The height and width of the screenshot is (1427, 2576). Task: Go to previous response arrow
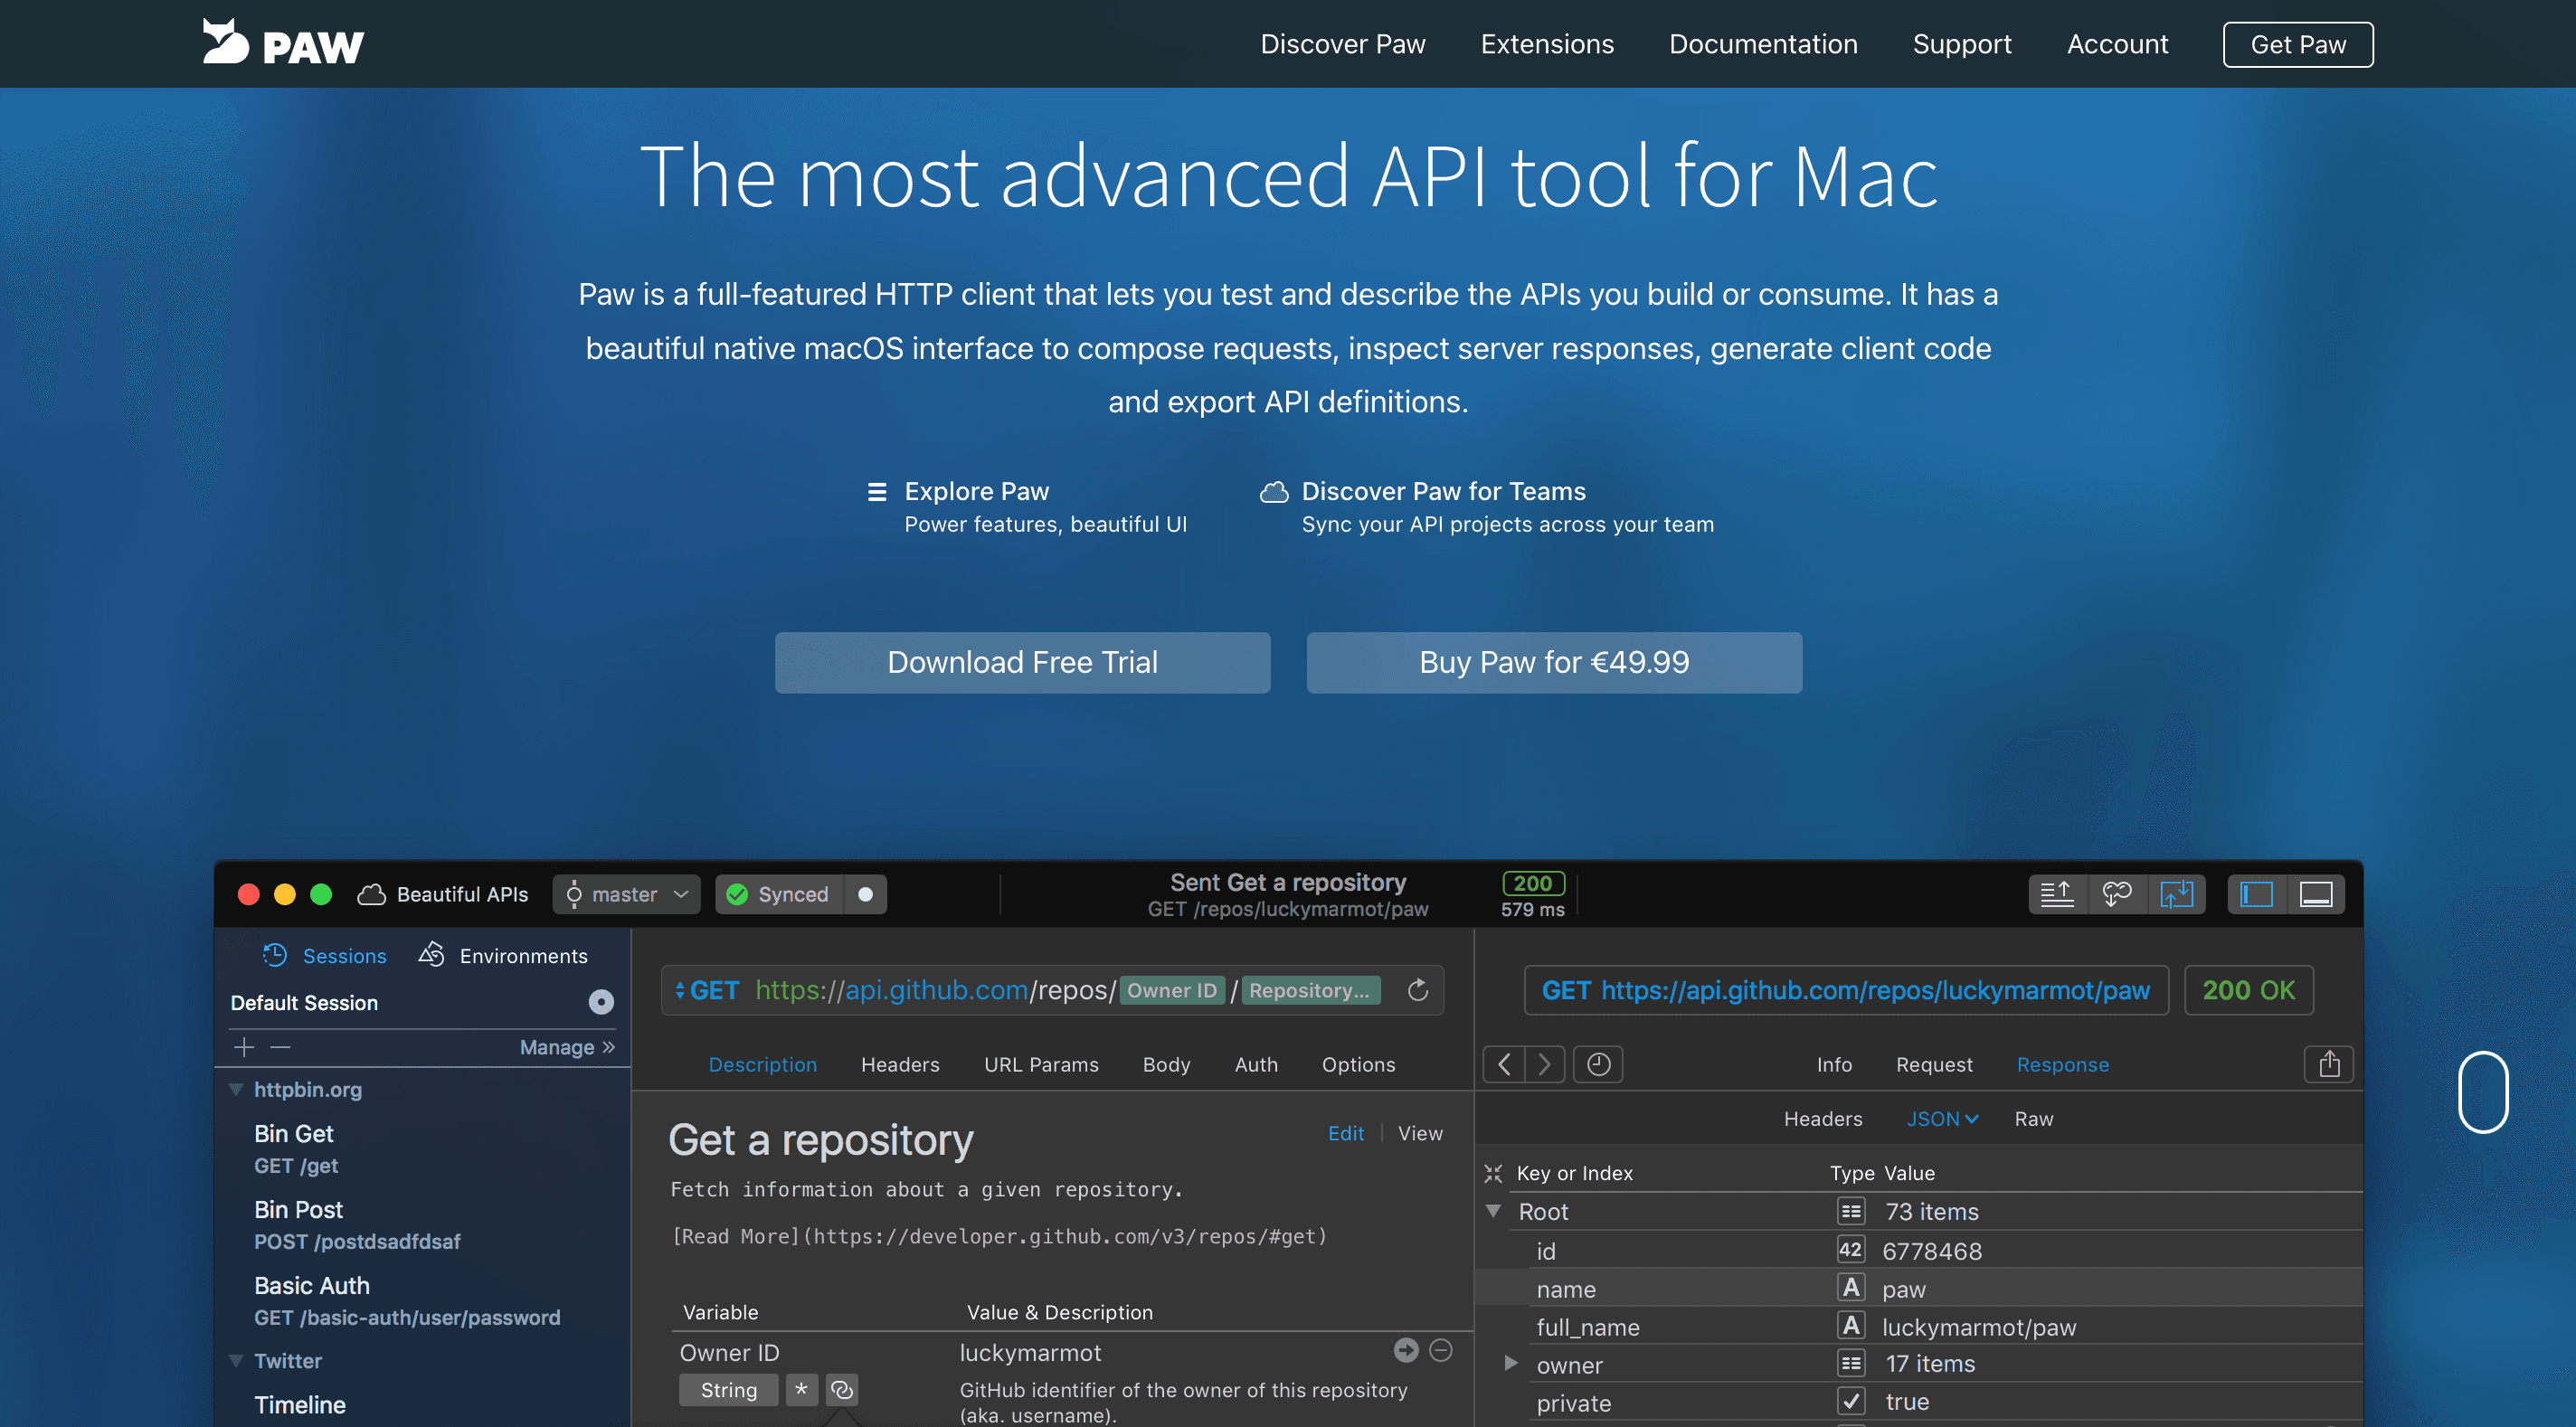click(1504, 1064)
